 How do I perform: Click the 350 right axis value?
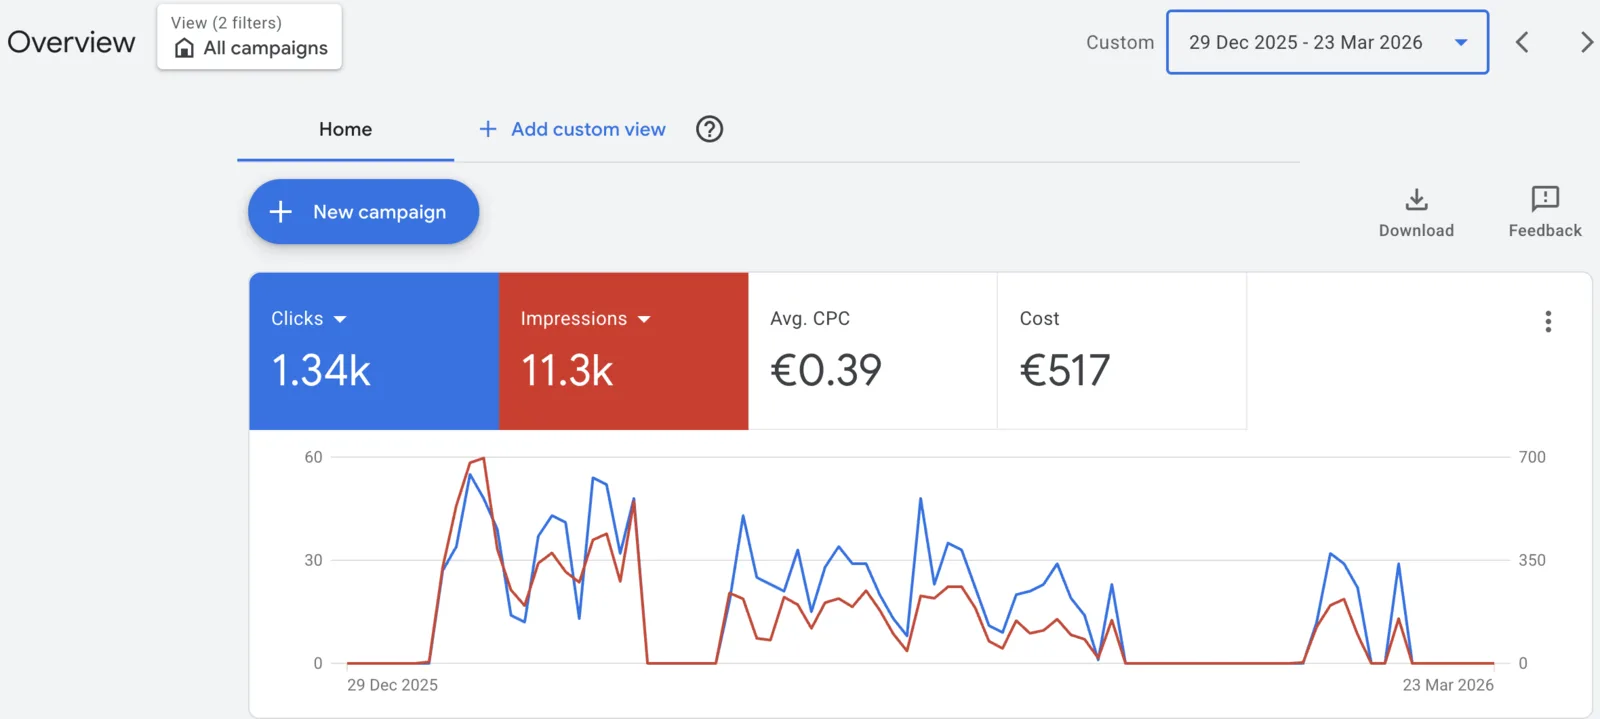coord(1532,560)
